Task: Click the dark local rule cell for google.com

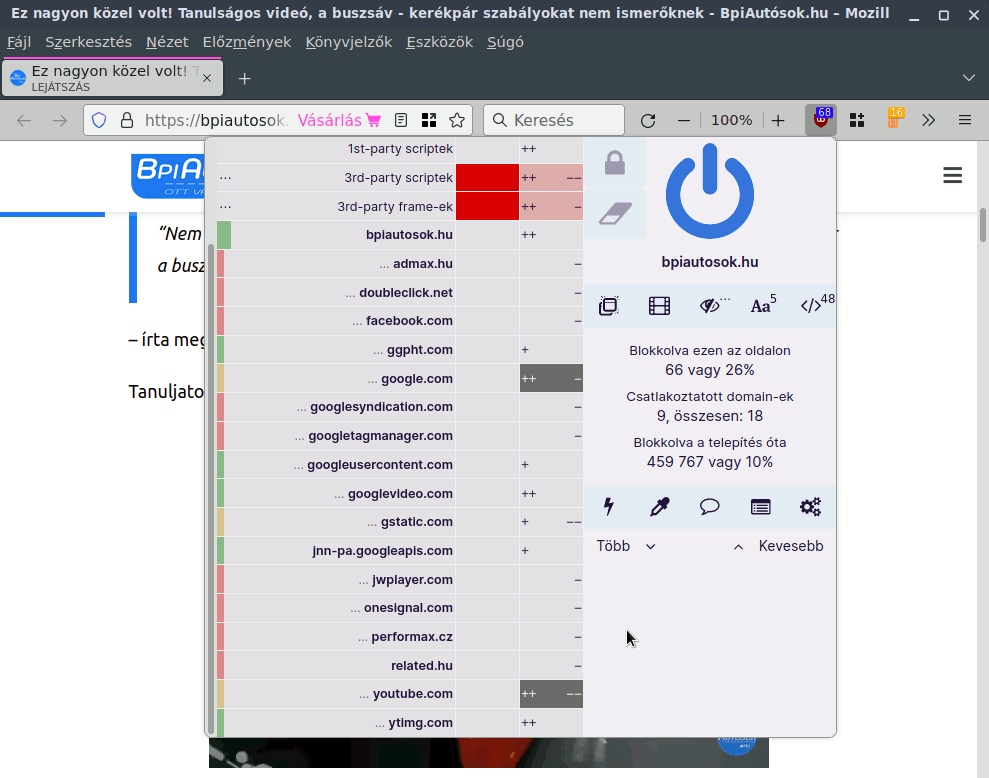Action: pyautogui.click(x=551, y=379)
